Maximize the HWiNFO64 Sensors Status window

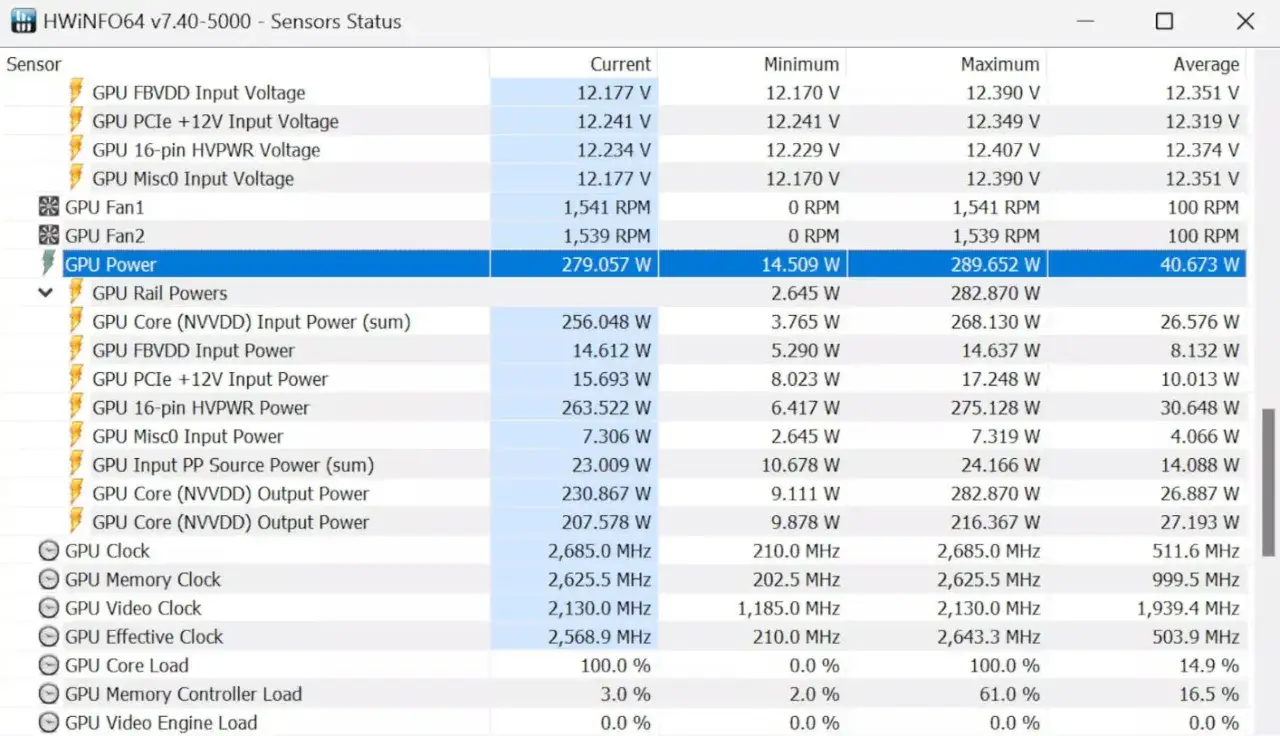click(1164, 21)
